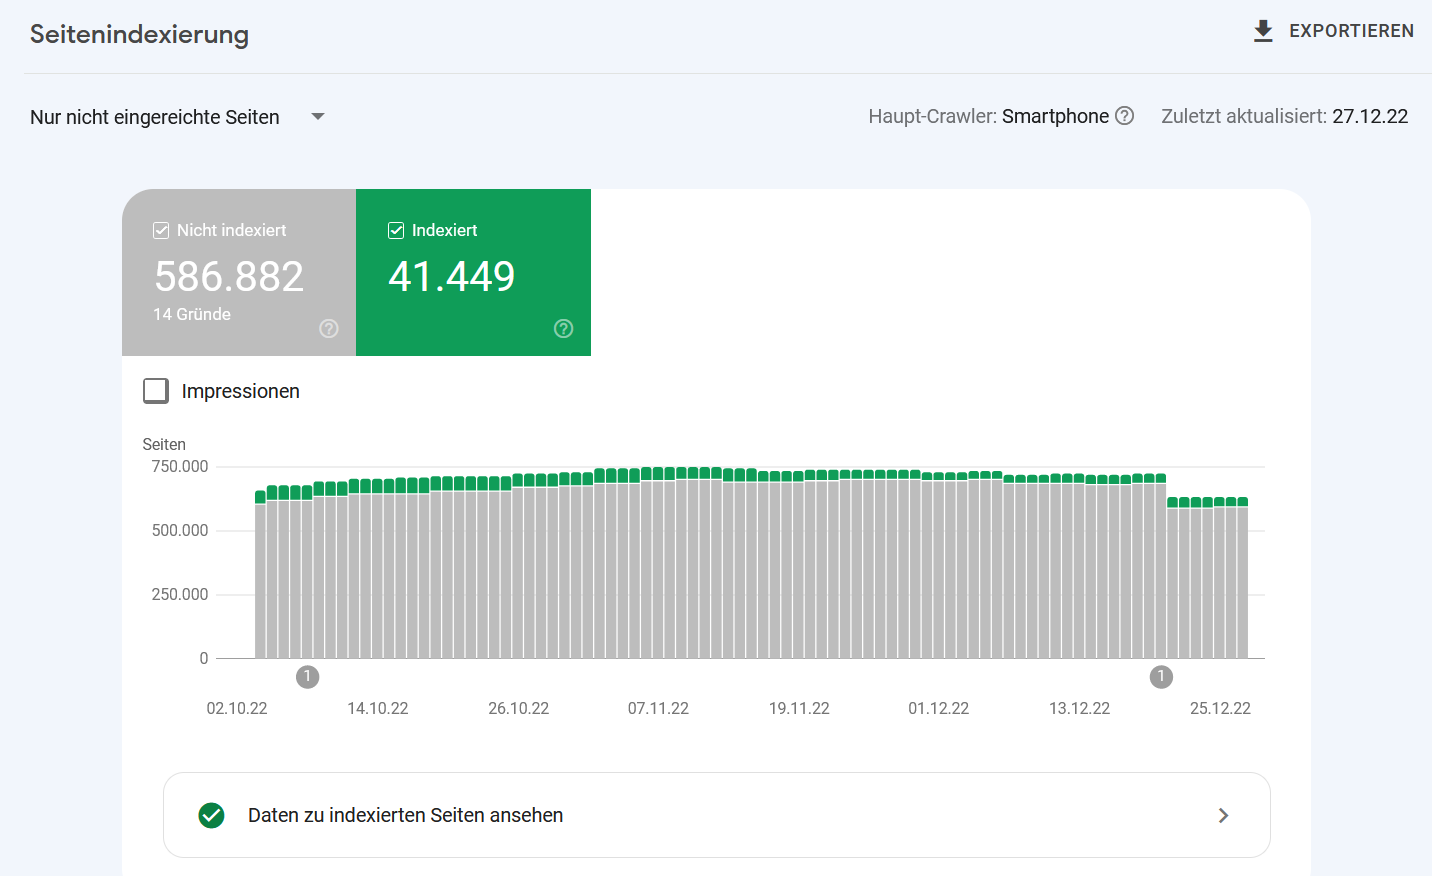
Task: Open help icon next to Haupt-Crawler Smartphone
Action: [1125, 116]
